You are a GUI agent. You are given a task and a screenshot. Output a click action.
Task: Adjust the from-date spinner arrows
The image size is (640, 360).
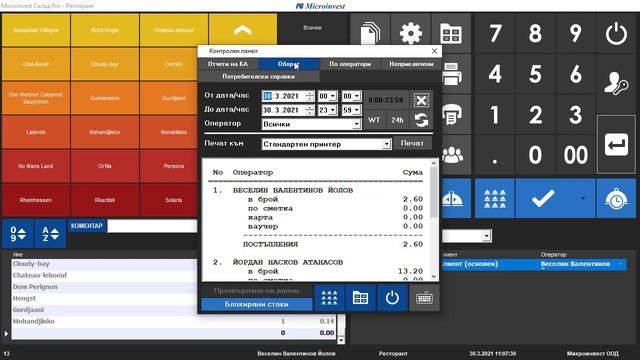point(310,96)
